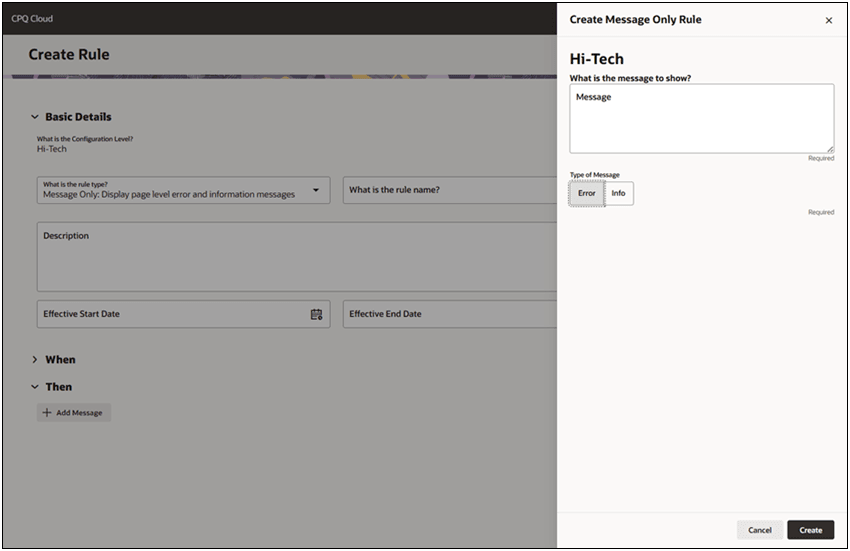Collapse the Basic Details section
The width and height of the screenshot is (850, 551).
tap(35, 117)
